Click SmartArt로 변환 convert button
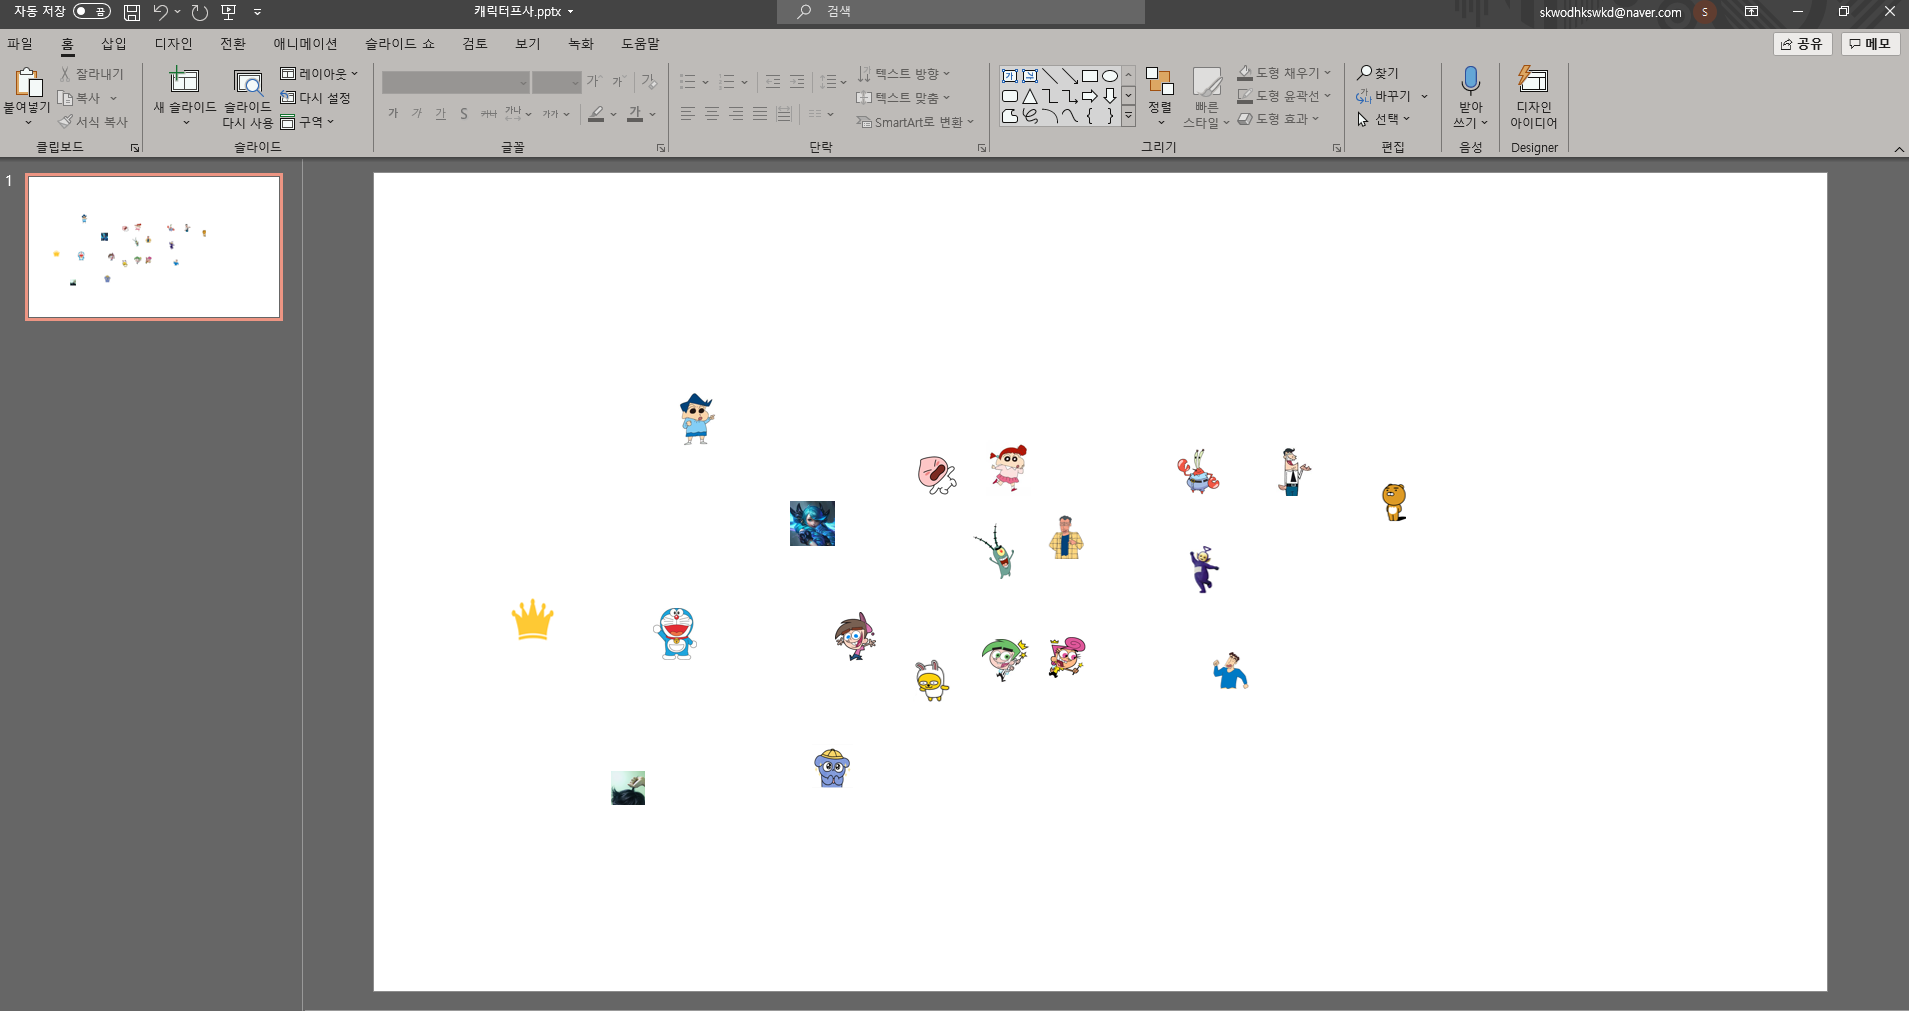Screen dimensions: 1909x1011 point(915,122)
